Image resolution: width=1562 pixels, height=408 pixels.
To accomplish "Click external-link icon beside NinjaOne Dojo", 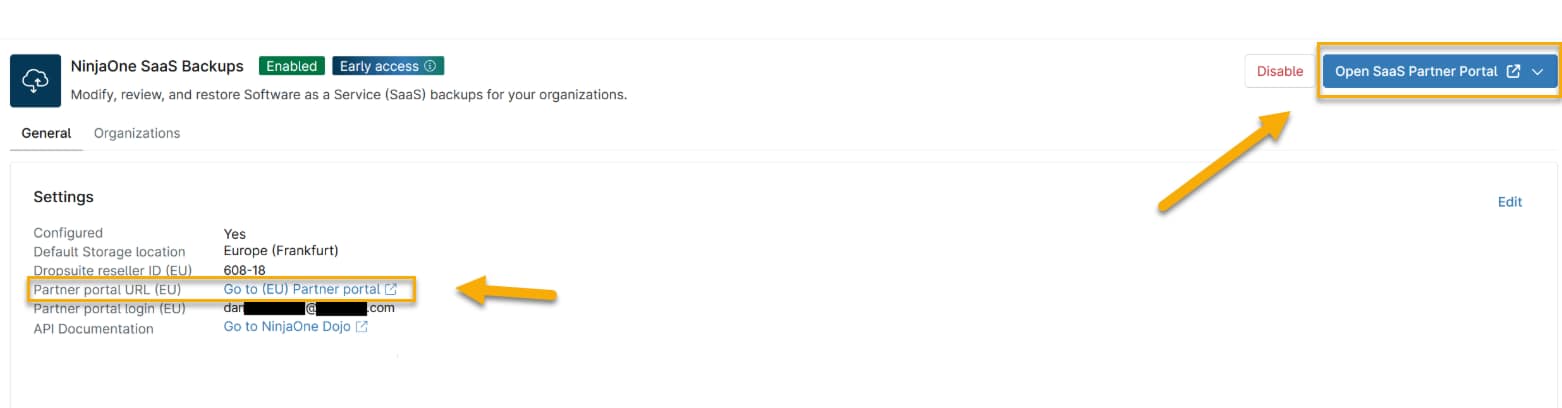I will (x=362, y=327).
